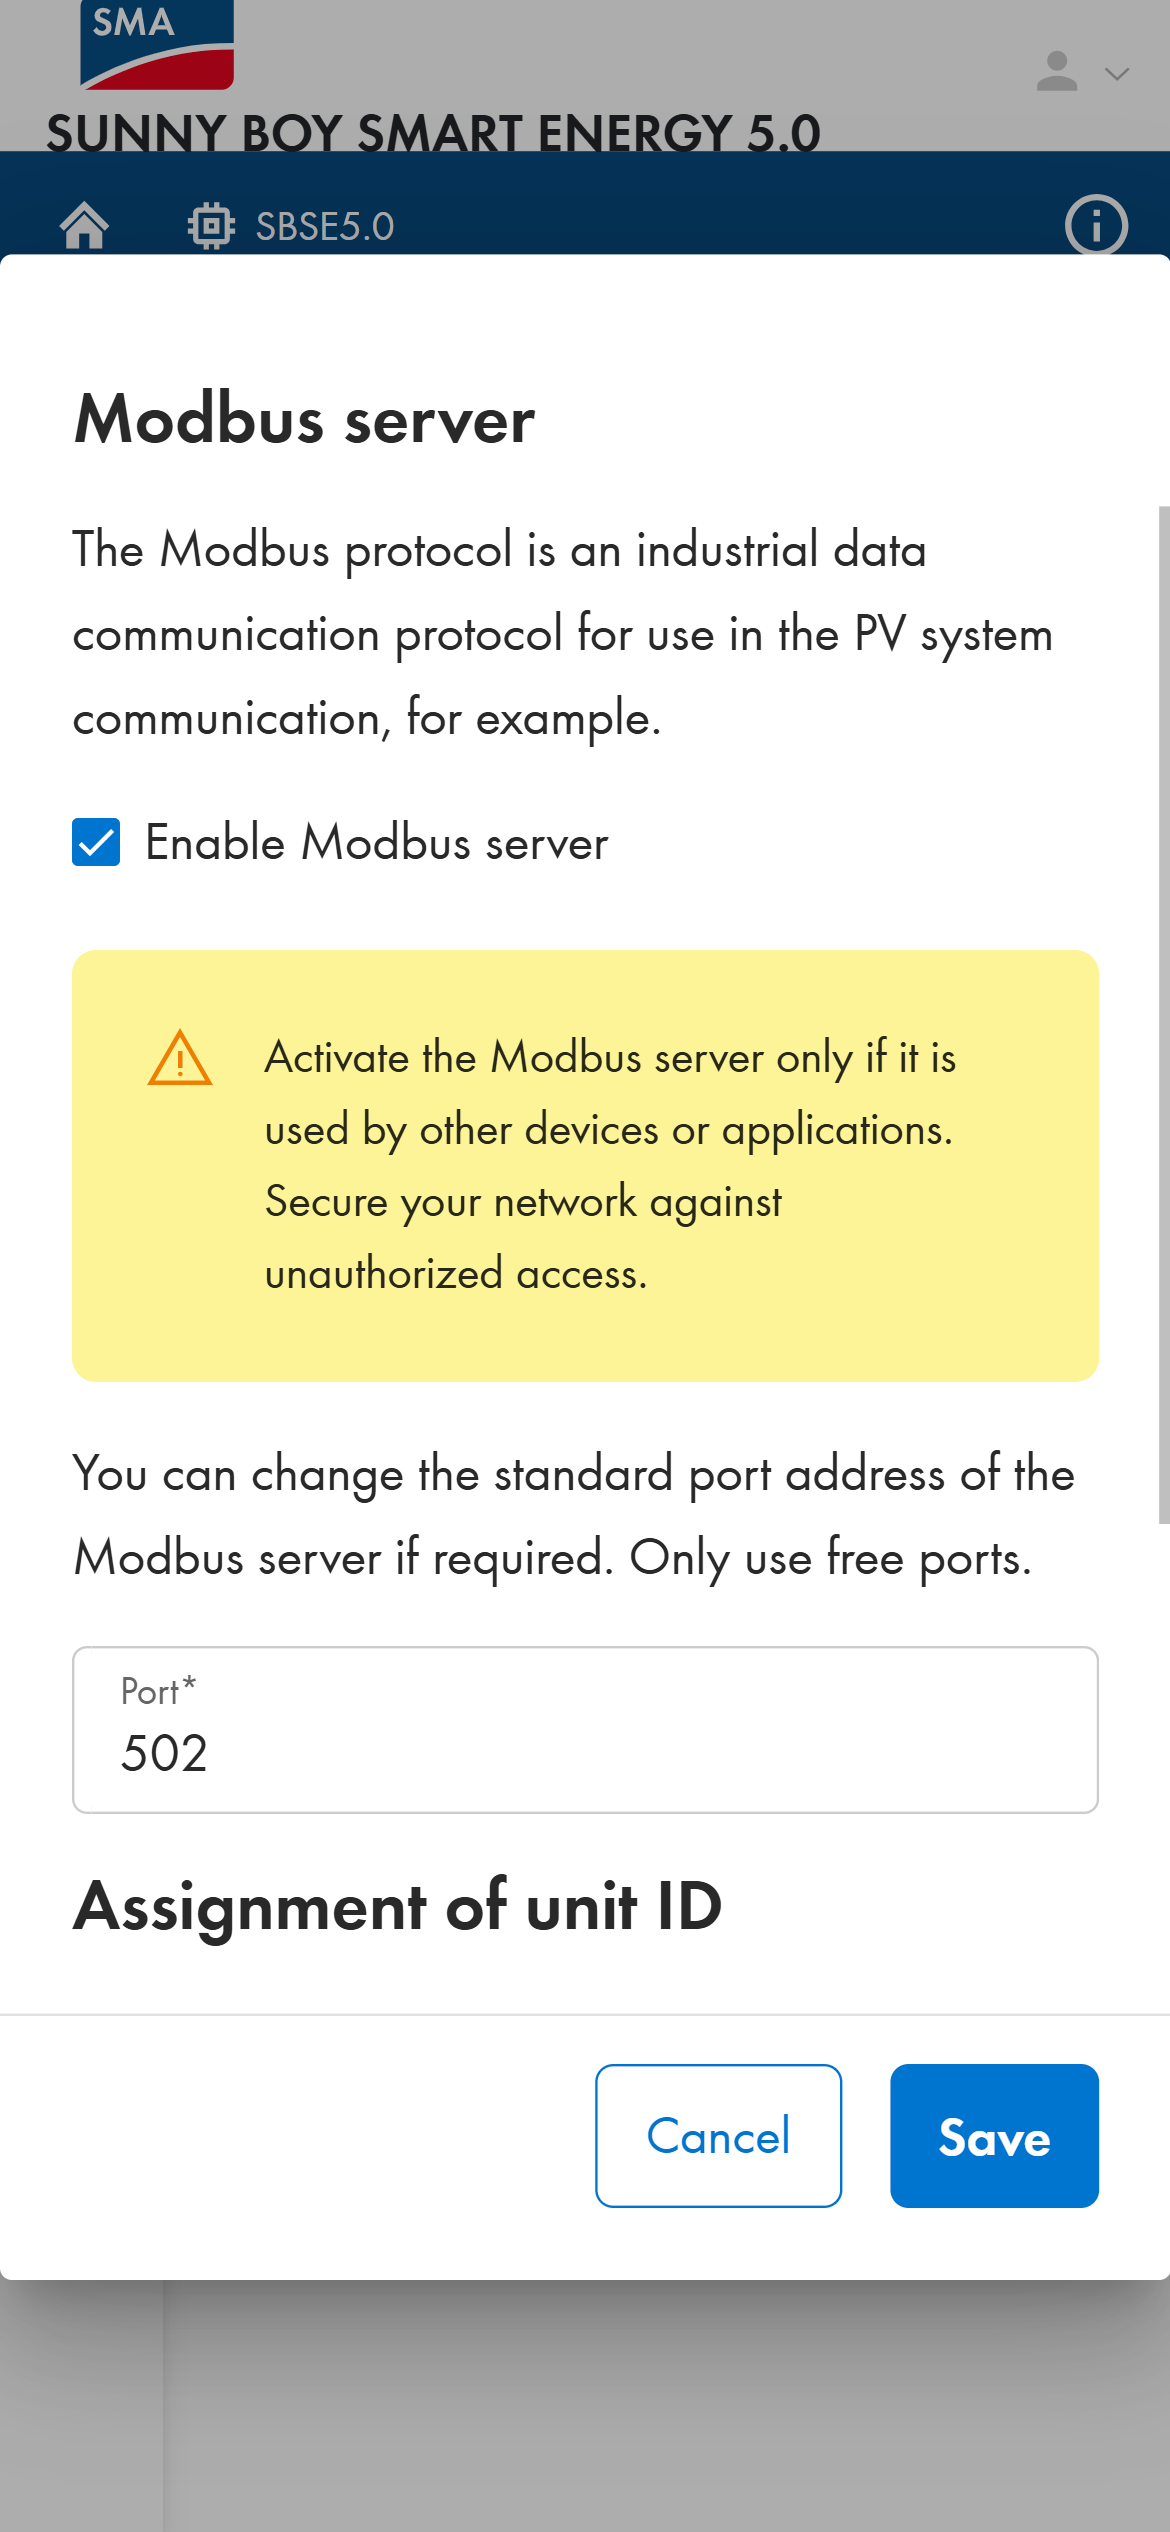This screenshot has height=2532, width=1170.
Task: Open the information circle icon
Action: [1096, 225]
